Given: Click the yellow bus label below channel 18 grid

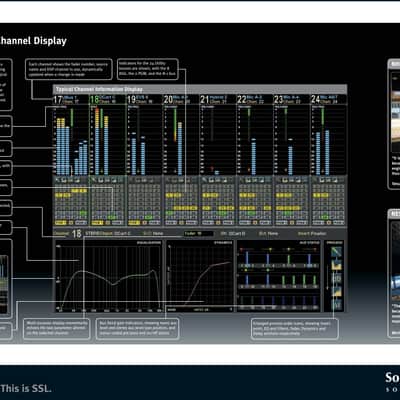Looking at the screenshot, I should point(97,223).
